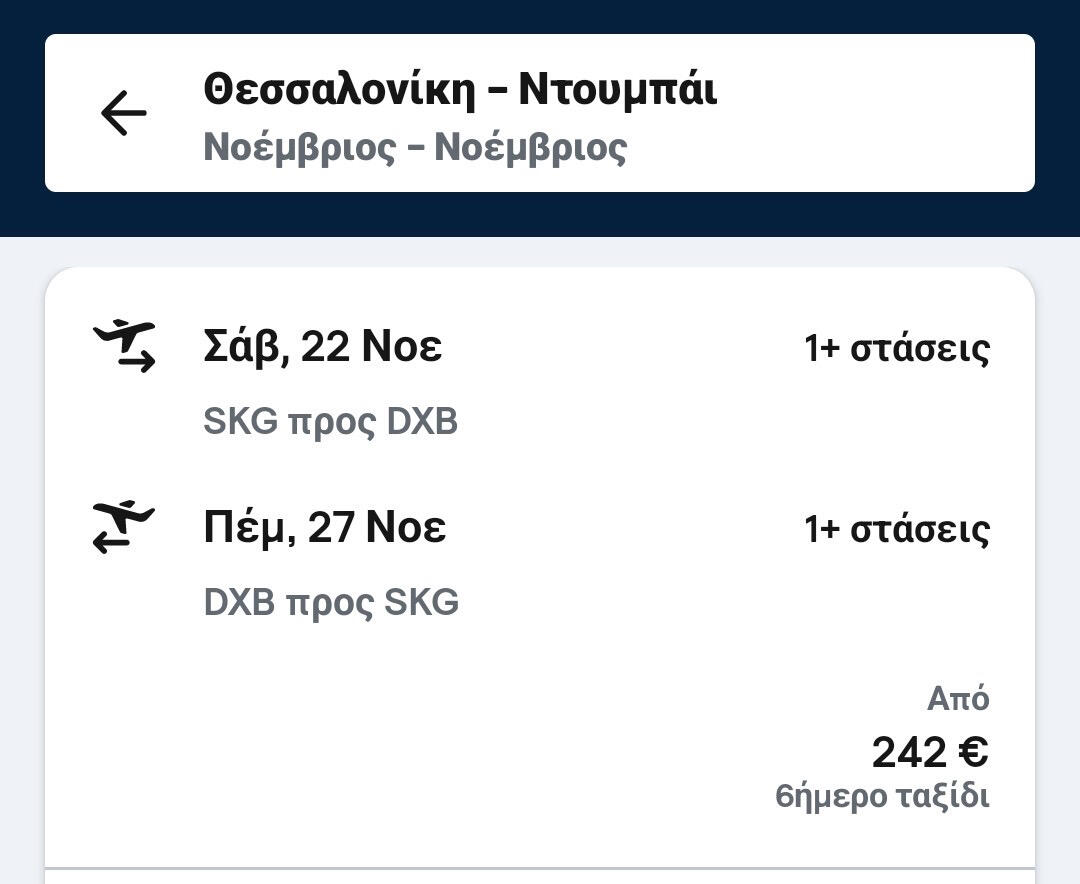Tap the back arrow icon

124,113
